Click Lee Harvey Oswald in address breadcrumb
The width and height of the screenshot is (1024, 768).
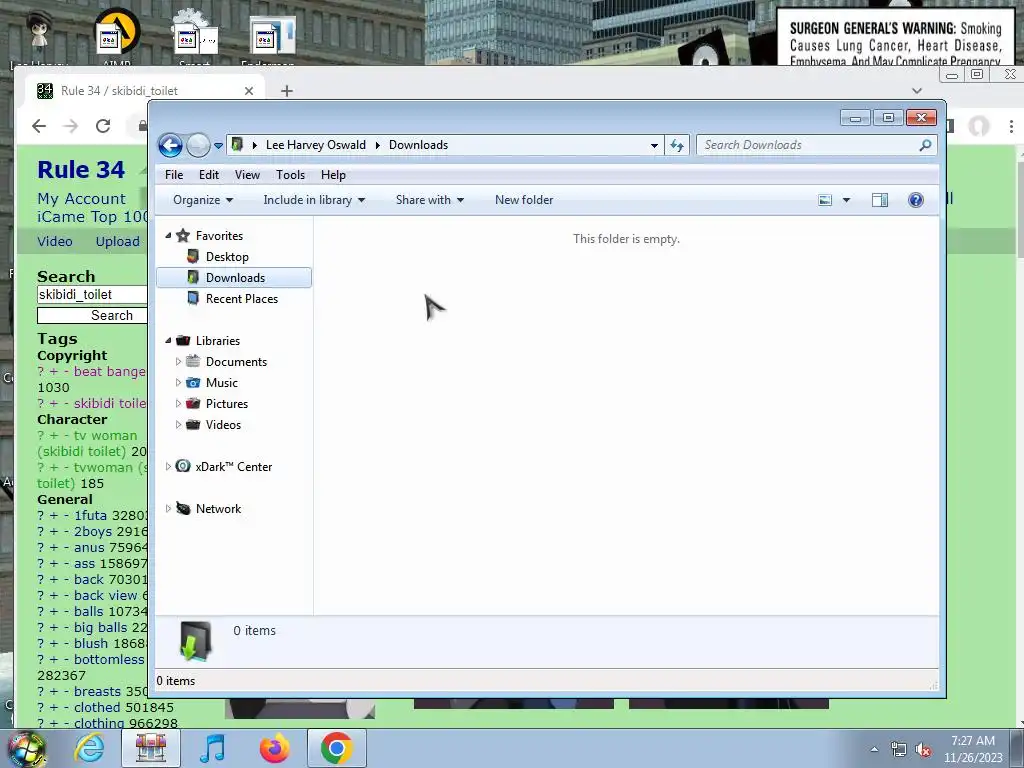pos(315,145)
